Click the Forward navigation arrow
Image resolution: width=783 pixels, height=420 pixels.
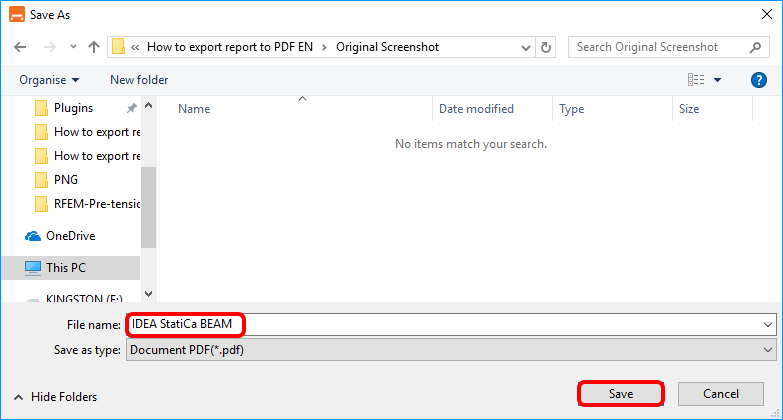[48, 47]
